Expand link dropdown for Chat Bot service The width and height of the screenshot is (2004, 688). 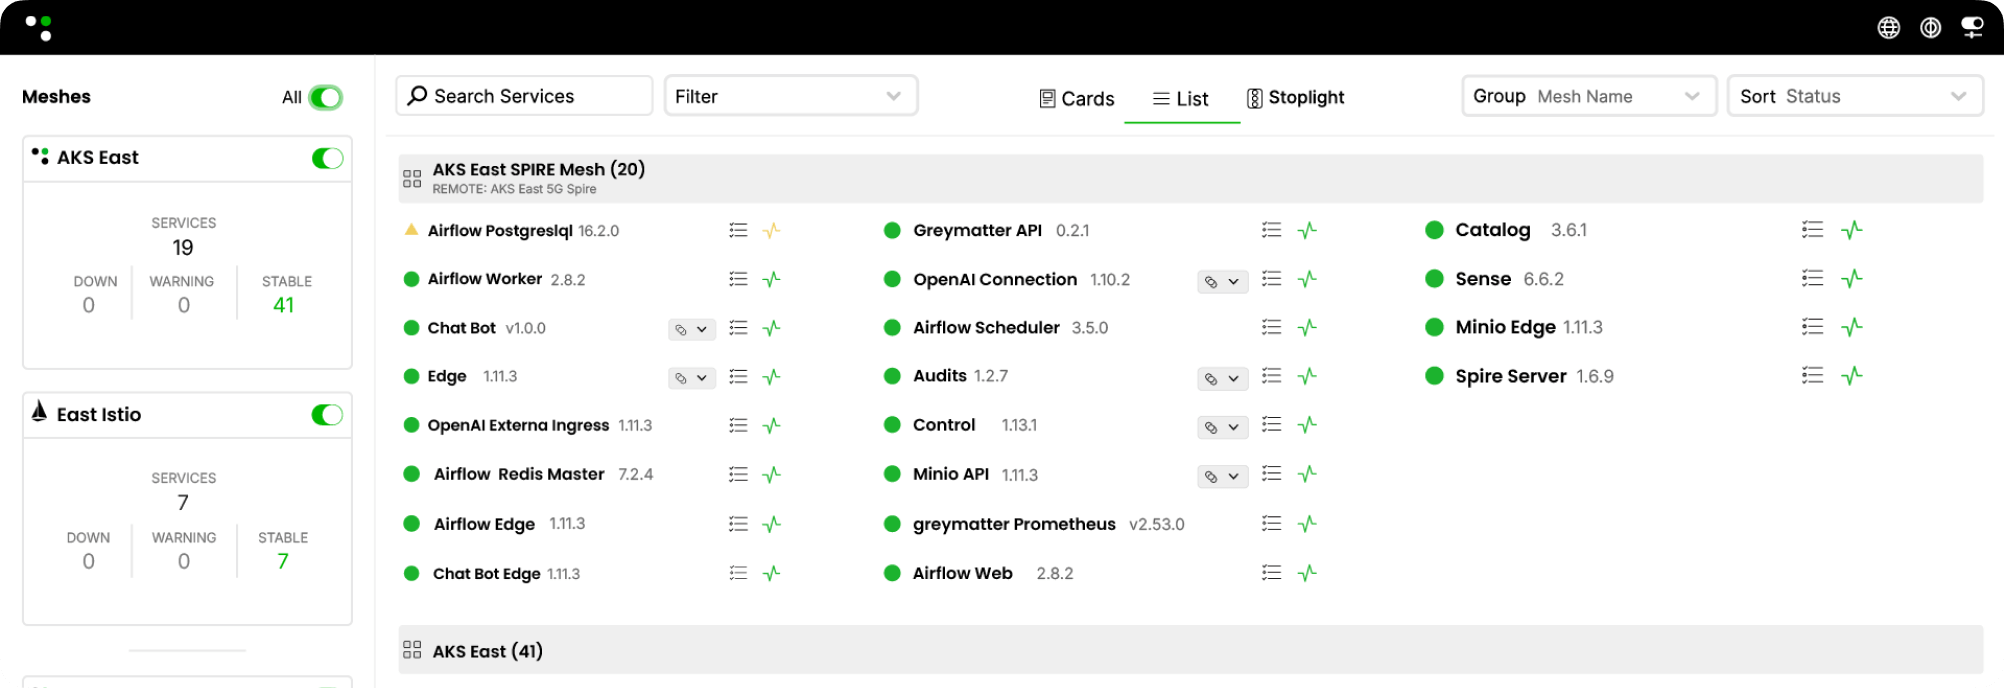click(691, 329)
